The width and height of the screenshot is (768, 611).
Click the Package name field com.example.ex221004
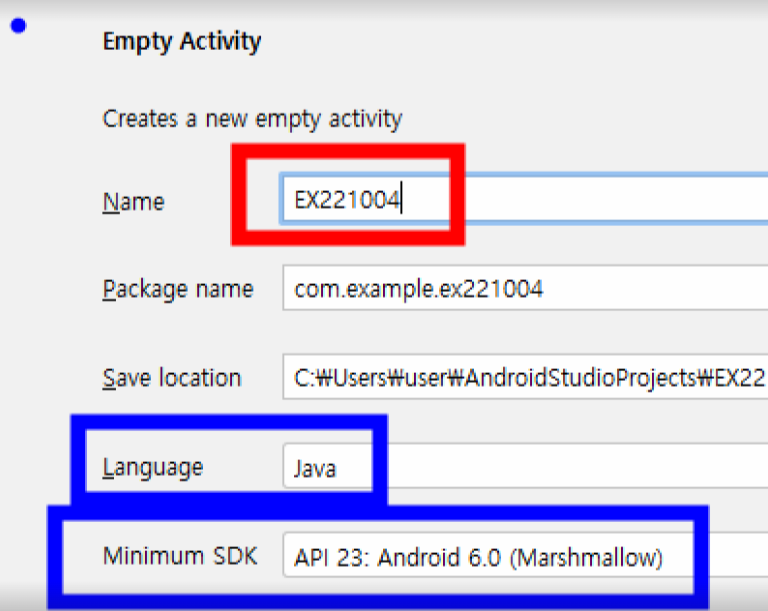pyautogui.click(x=525, y=288)
